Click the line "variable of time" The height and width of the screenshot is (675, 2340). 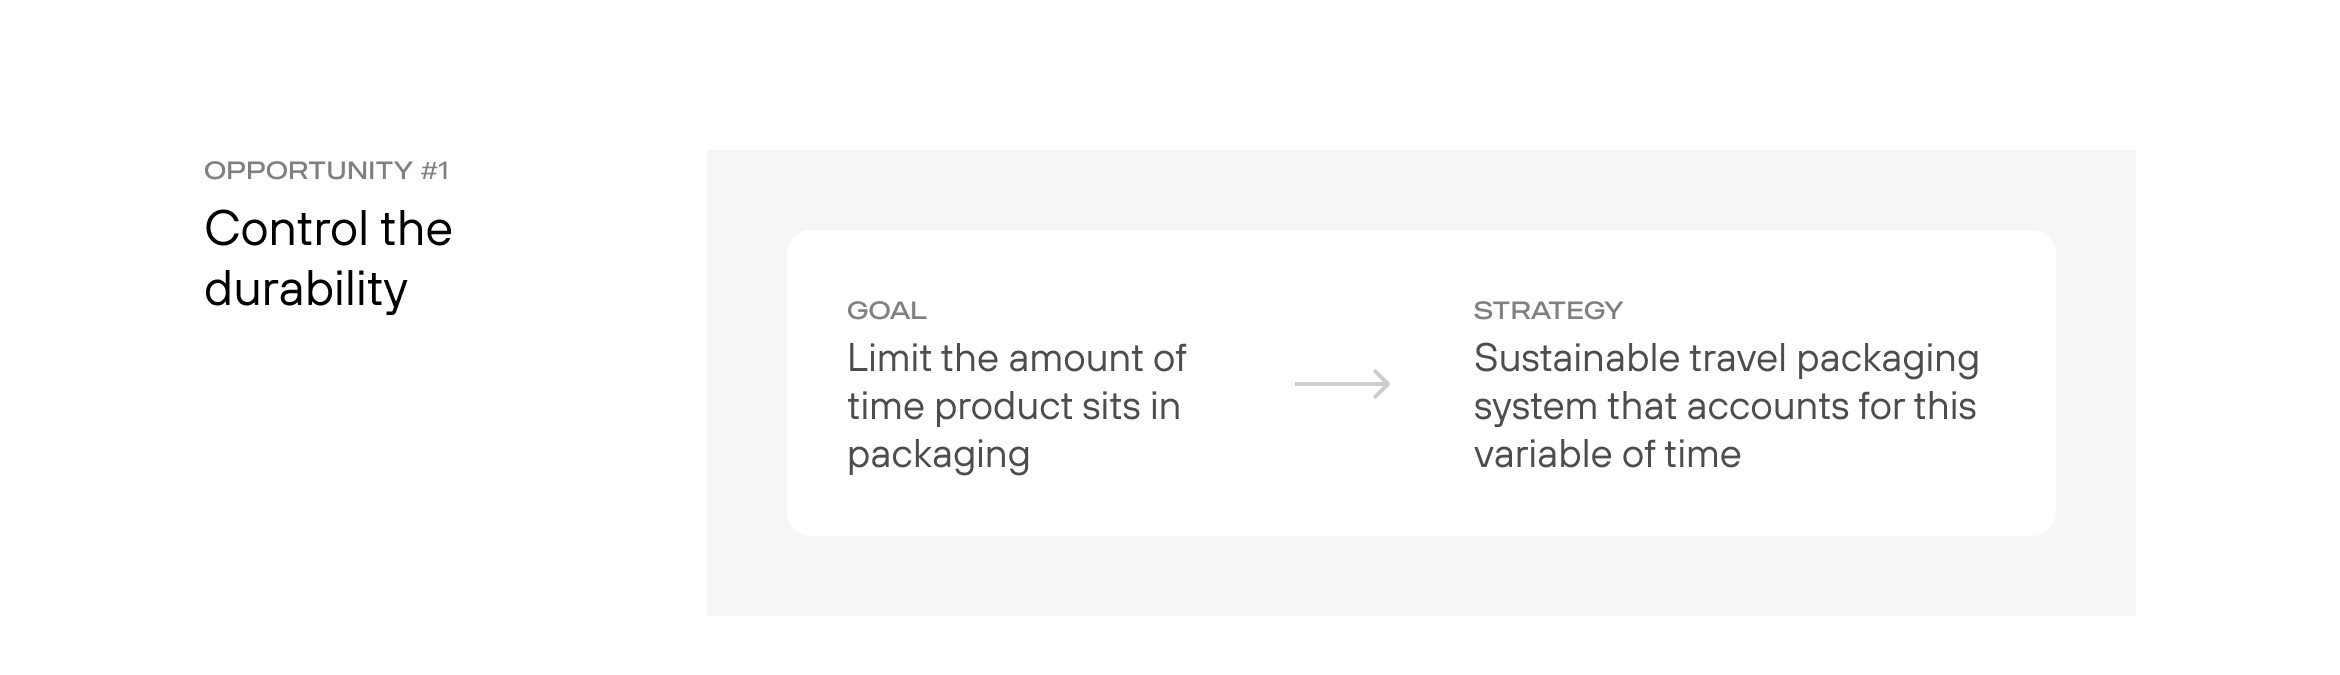click(1607, 455)
